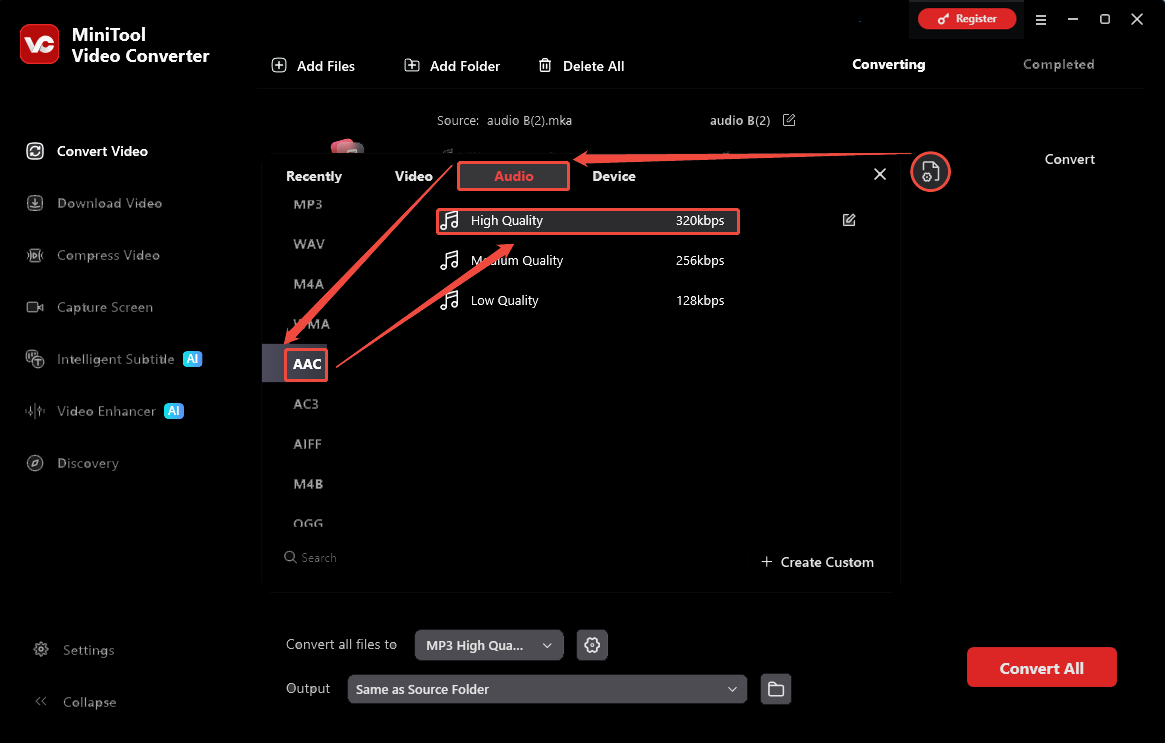1165x743 pixels.
Task: Select the M4B format
Action: pyautogui.click(x=308, y=484)
